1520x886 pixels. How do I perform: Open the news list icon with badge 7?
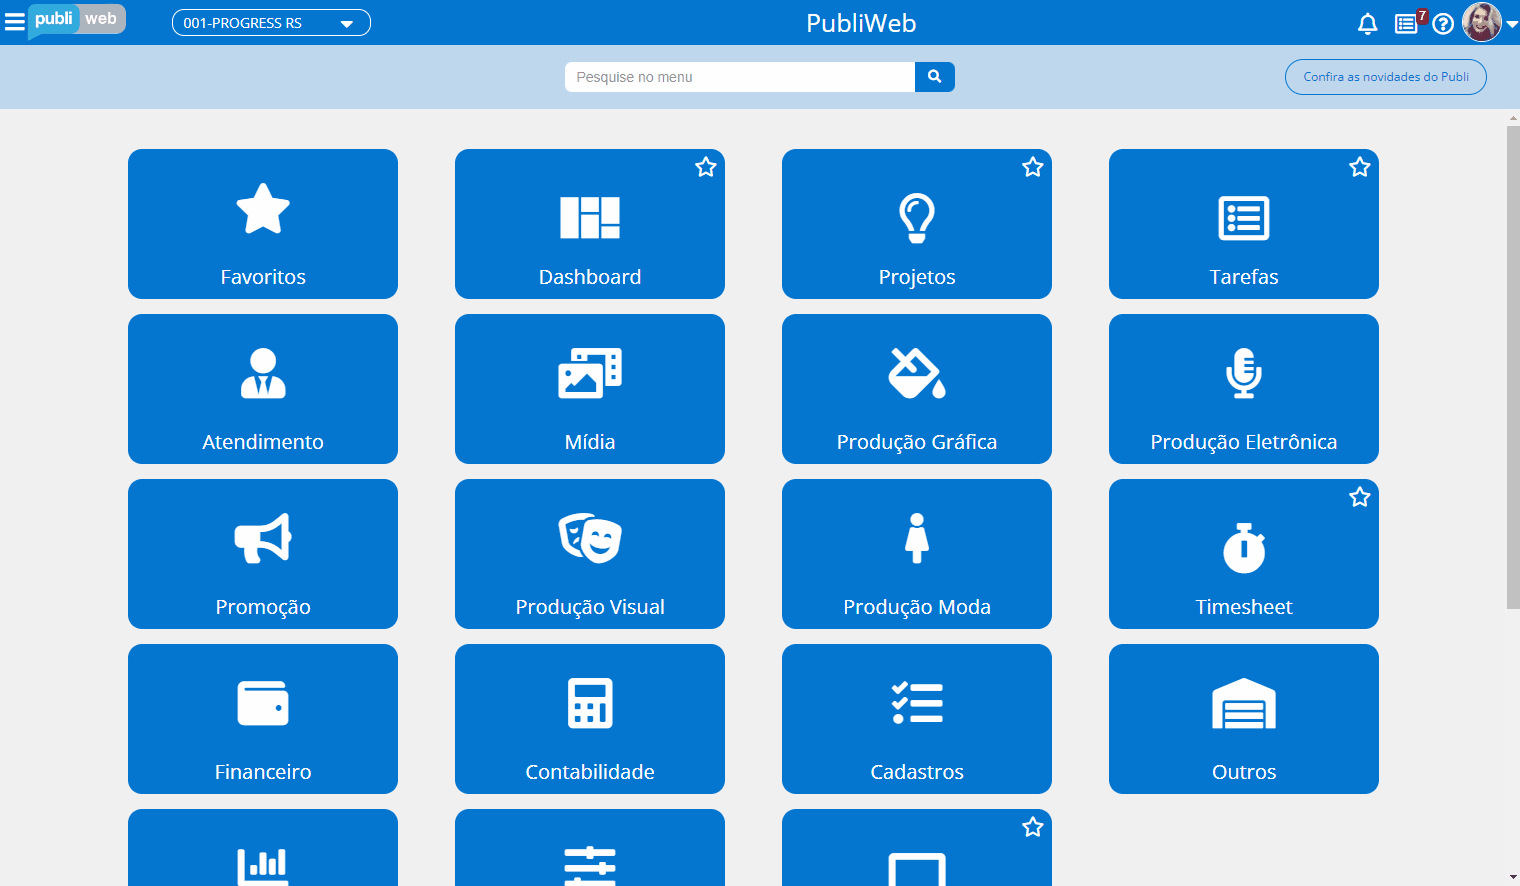pos(1408,22)
